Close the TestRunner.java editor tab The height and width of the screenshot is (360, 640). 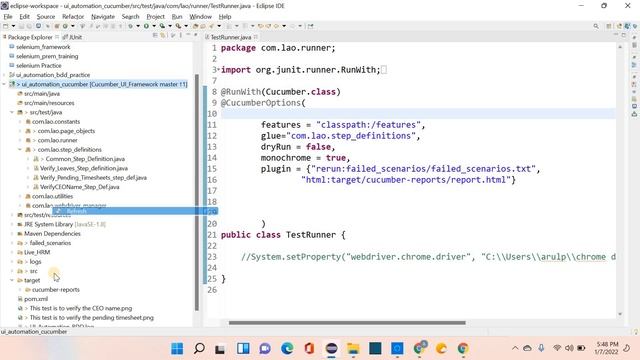click(x=256, y=37)
